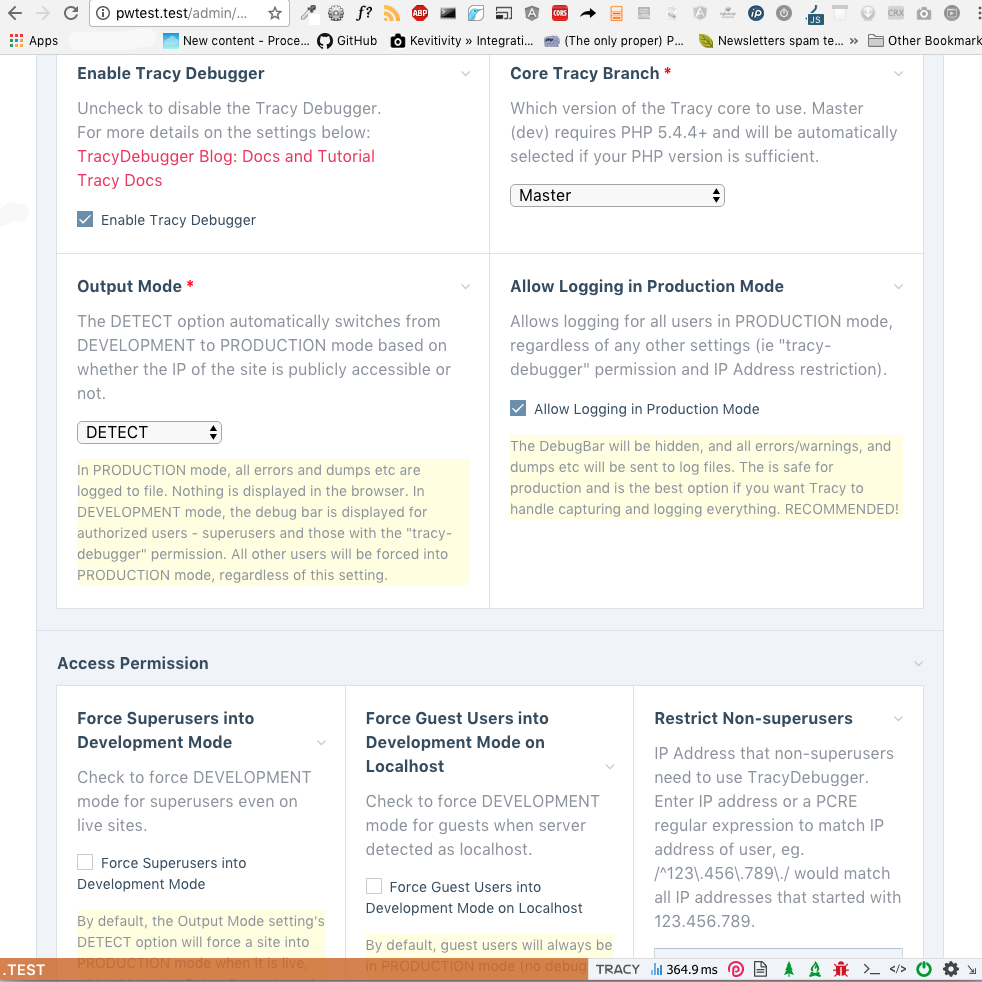The height and width of the screenshot is (982, 982).
Task: Open the Output Mode DETECT dropdown
Action: click(x=149, y=432)
